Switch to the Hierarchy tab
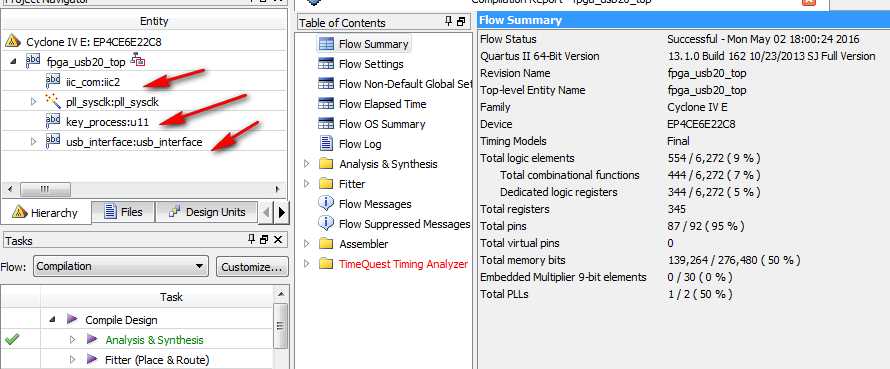This screenshot has width=890, height=369. (45, 213)
